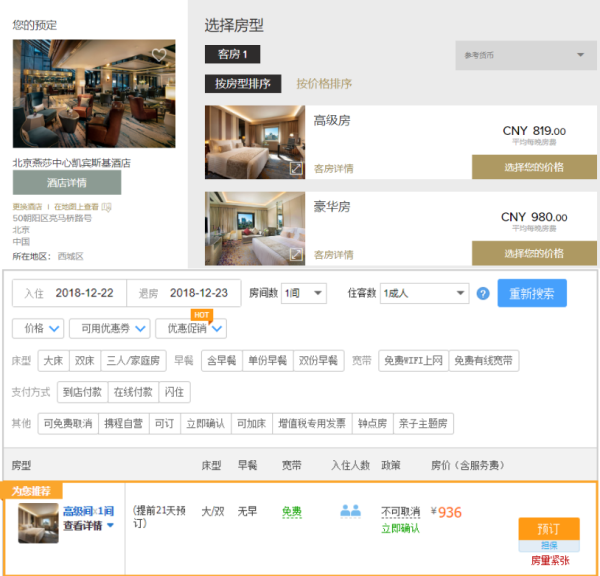Open the 住客数 1成人 dropdown

(x=424, y=294)
